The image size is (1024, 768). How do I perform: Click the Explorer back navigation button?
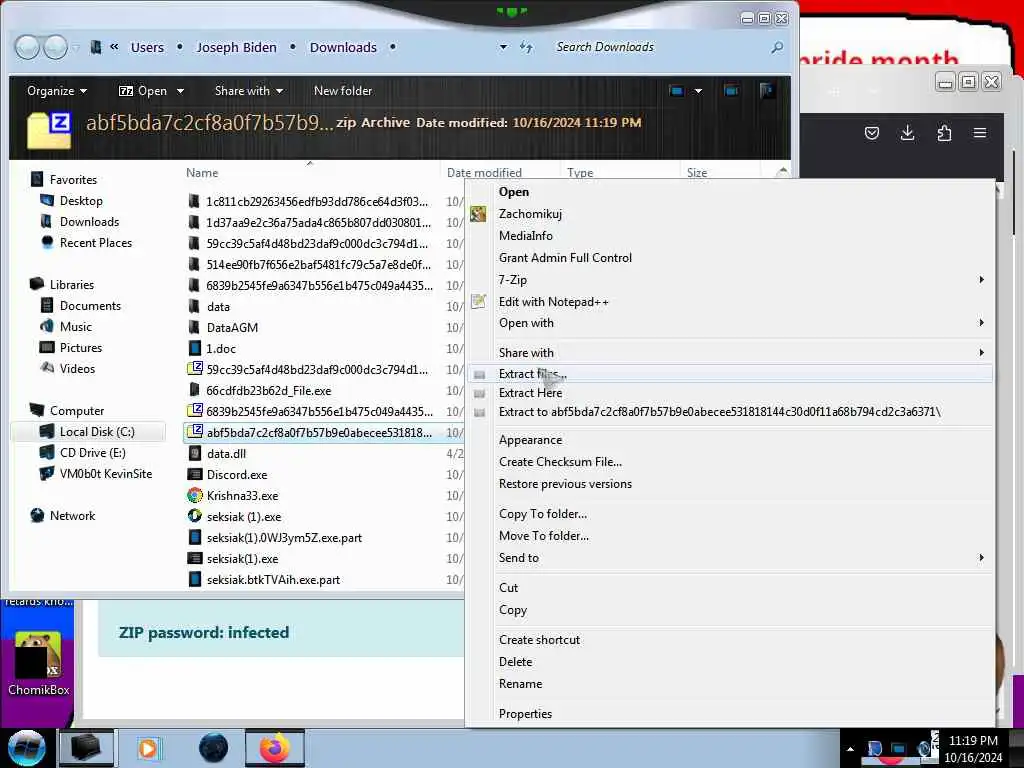[x=27, y=47]
